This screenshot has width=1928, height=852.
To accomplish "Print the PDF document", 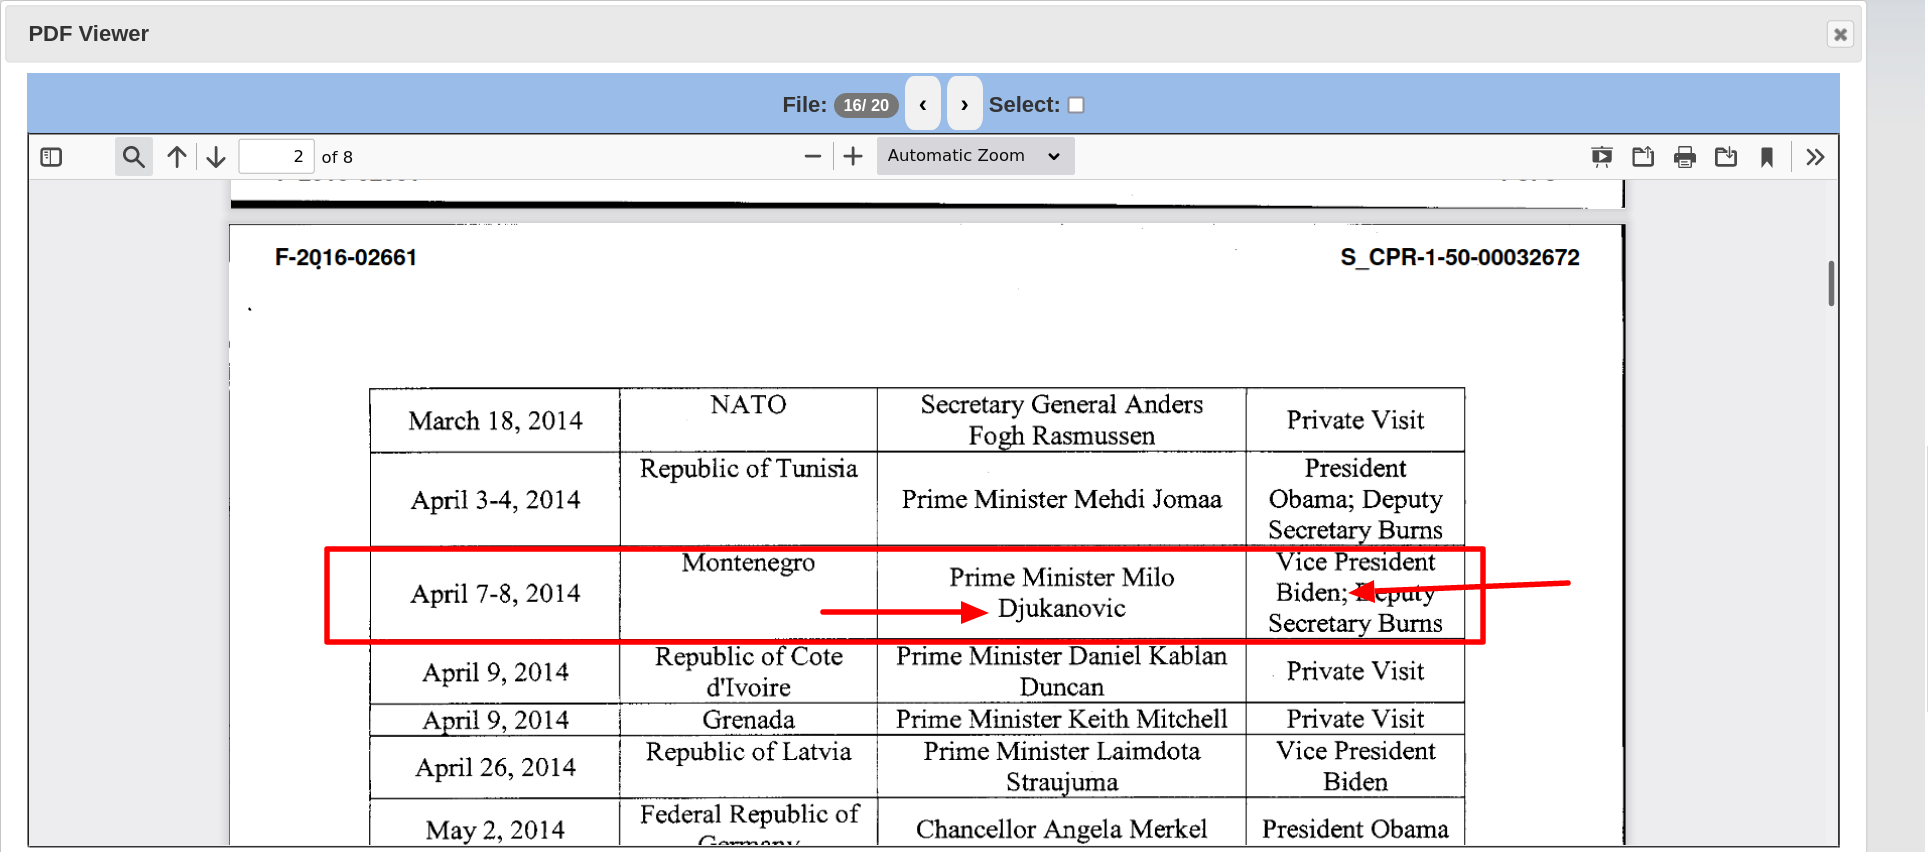I will 1685,157.
